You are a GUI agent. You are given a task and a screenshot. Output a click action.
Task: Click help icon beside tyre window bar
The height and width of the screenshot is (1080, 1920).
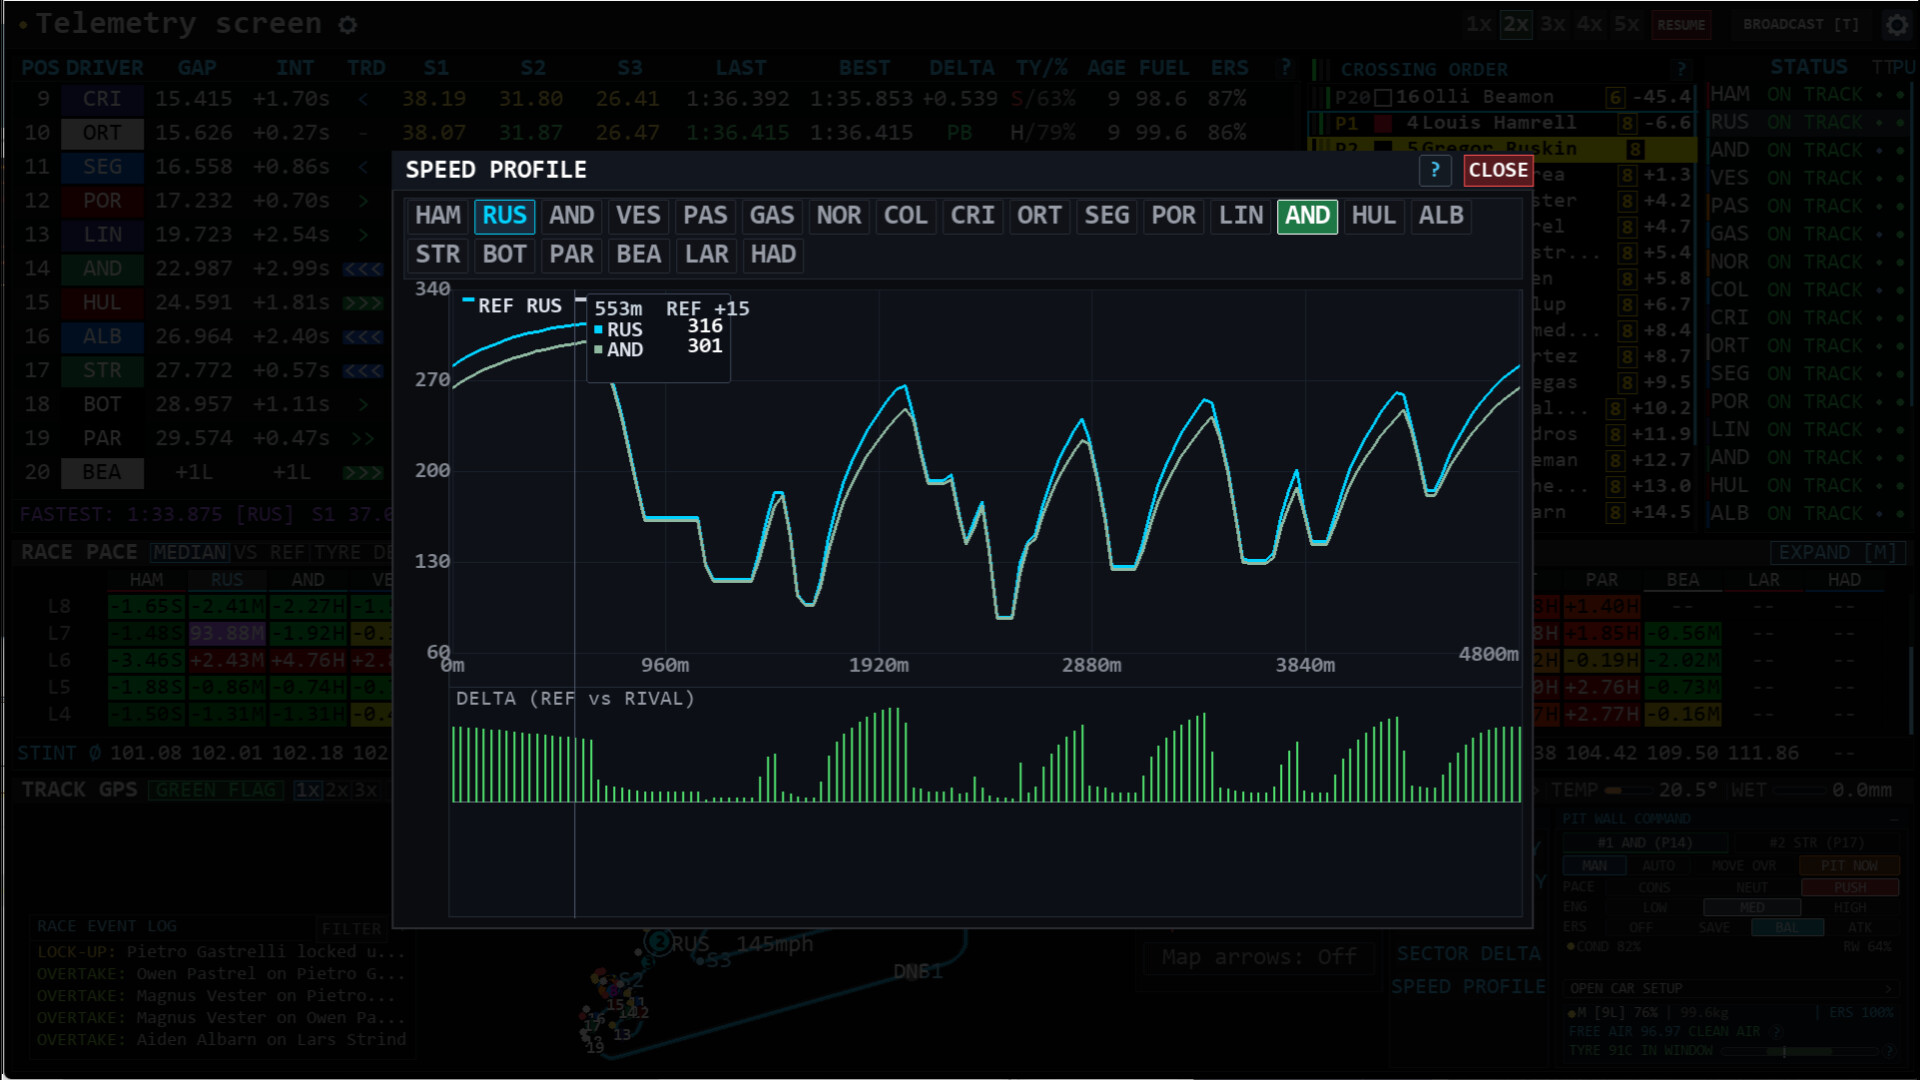[x=1889, y=1050]
